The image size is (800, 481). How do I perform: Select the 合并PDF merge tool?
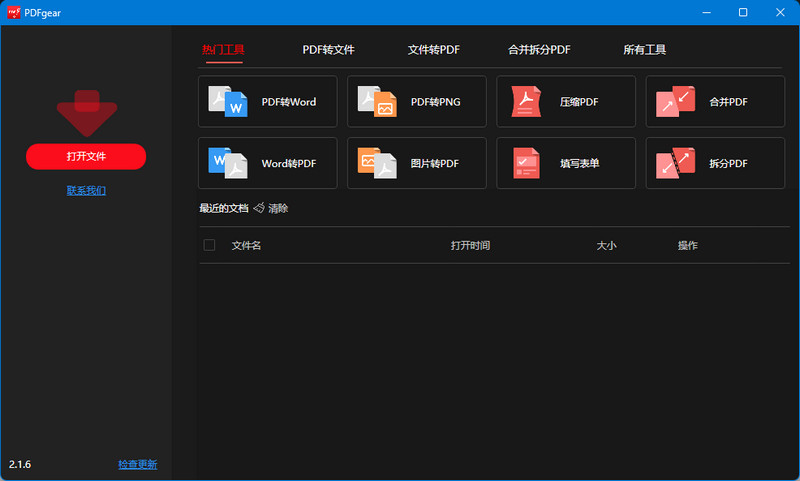[714, 102]
